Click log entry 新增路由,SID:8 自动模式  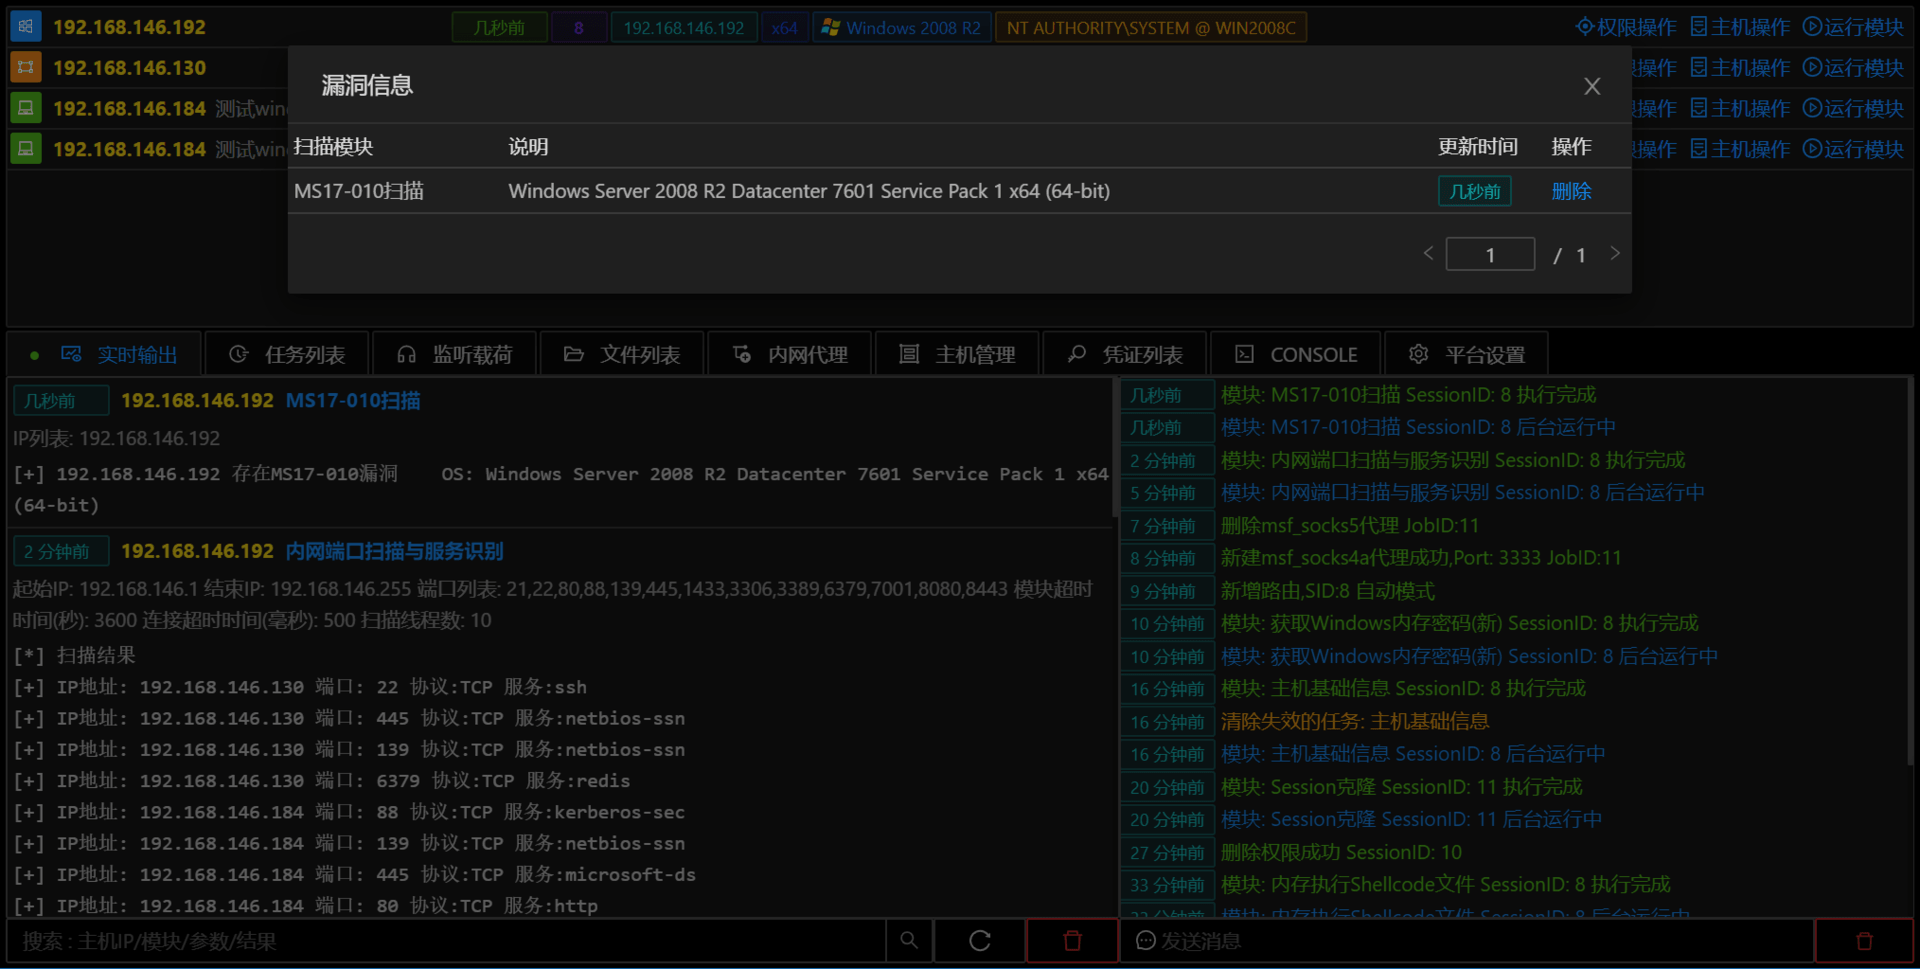pos(1327,591)
